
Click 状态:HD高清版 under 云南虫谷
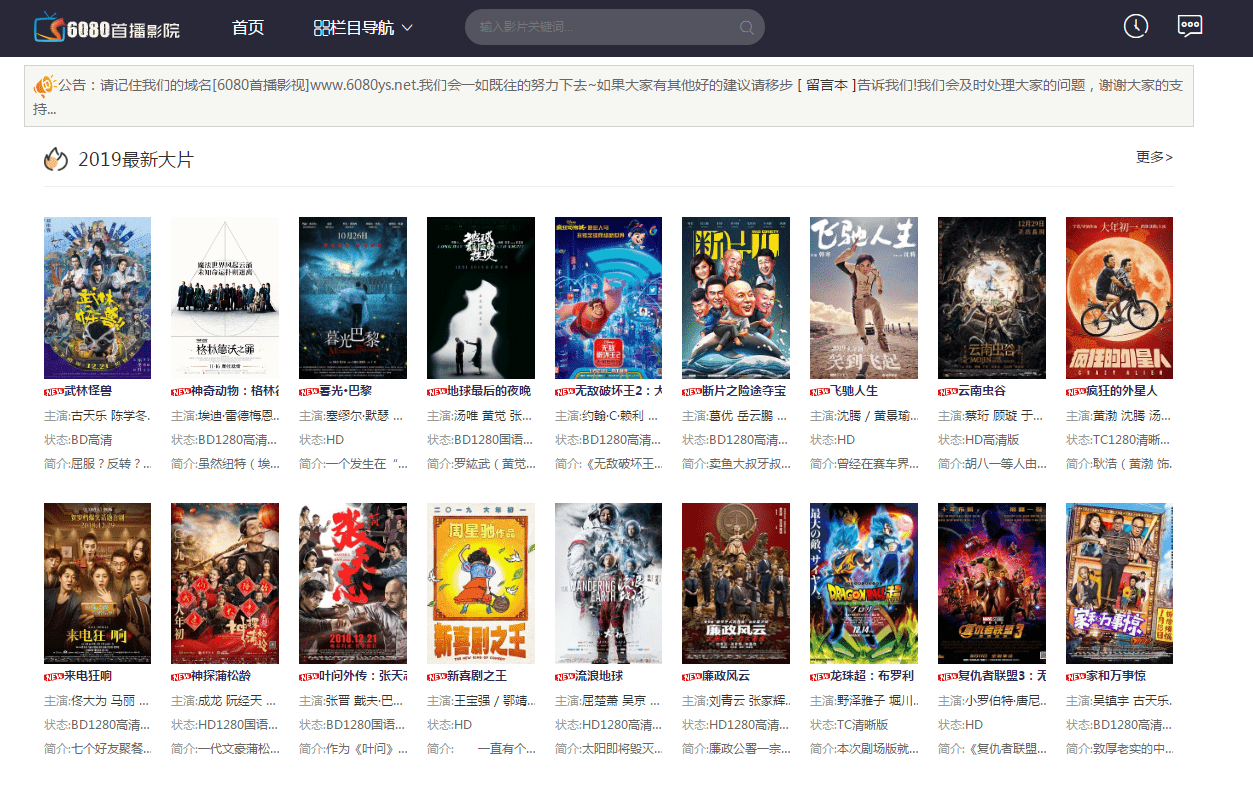tap(978, 439)
